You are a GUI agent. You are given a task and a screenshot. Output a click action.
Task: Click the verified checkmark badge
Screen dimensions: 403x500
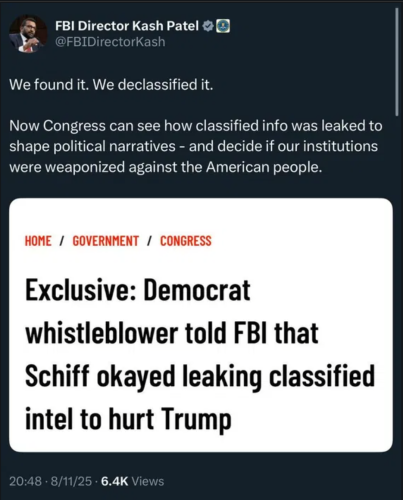pos(208,26)
